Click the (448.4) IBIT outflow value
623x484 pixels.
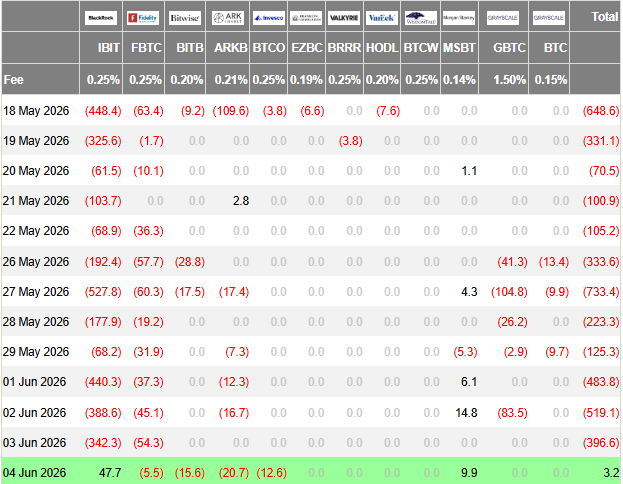pos(103,110)
